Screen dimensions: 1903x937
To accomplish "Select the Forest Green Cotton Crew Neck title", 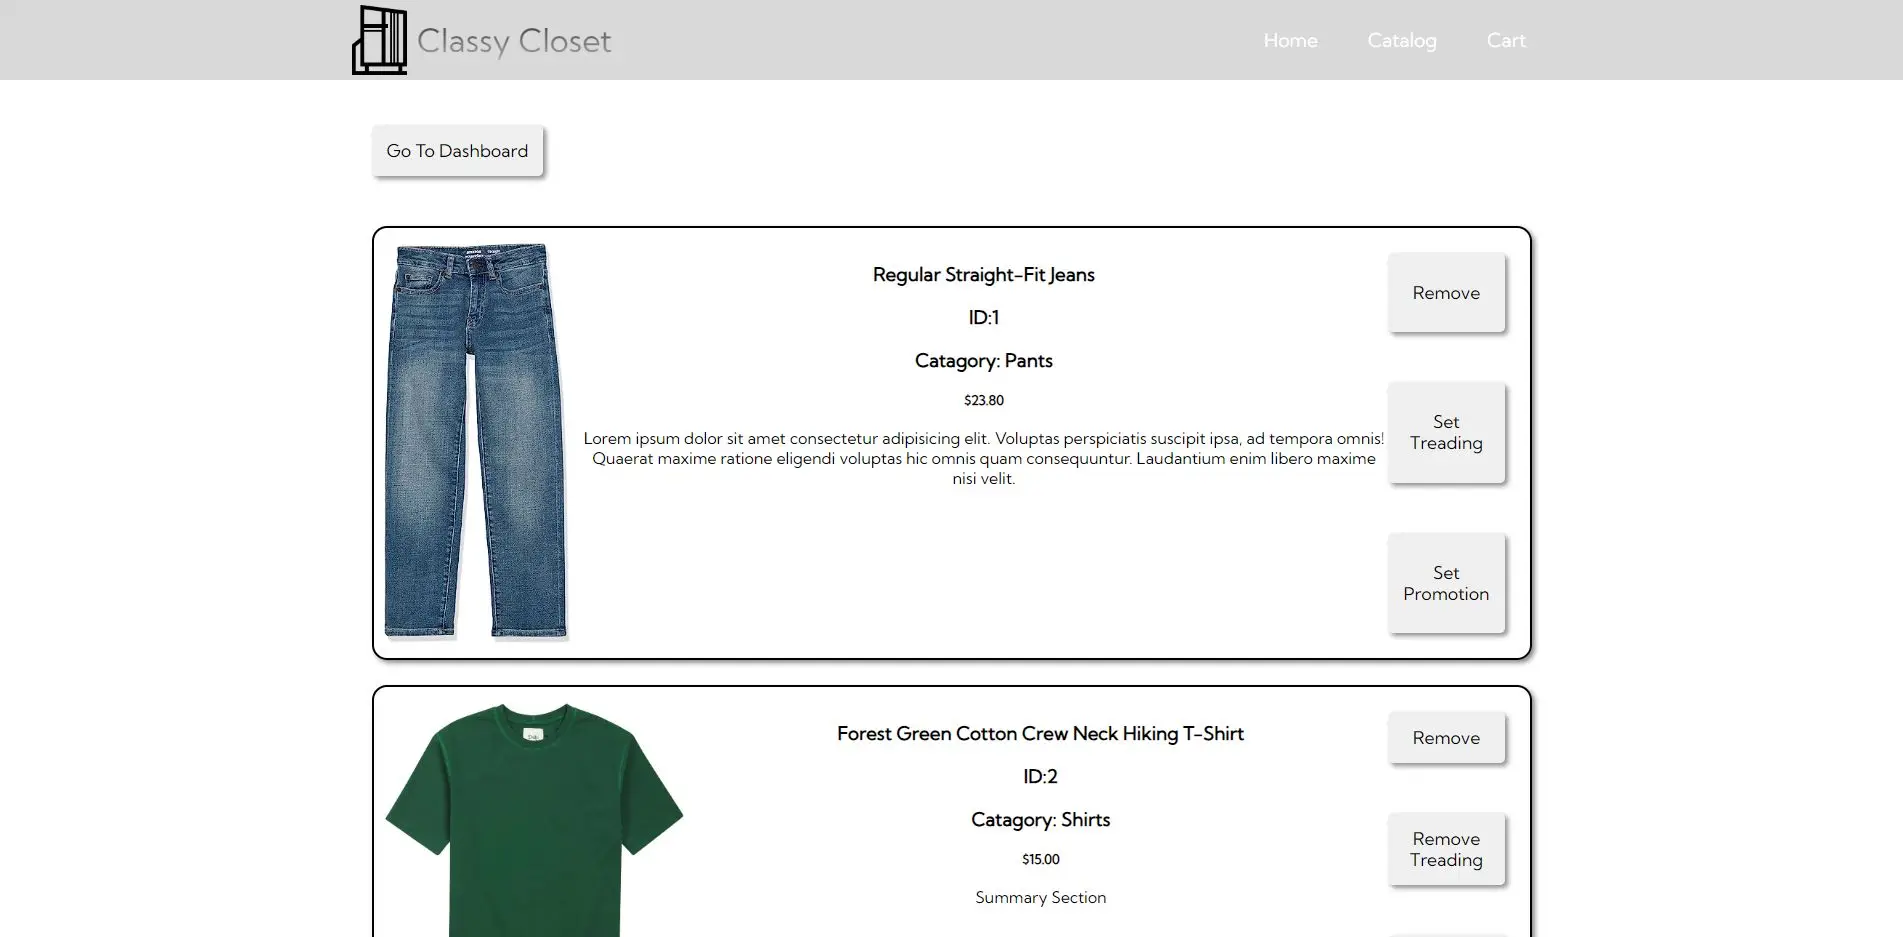I will 1040,734.
